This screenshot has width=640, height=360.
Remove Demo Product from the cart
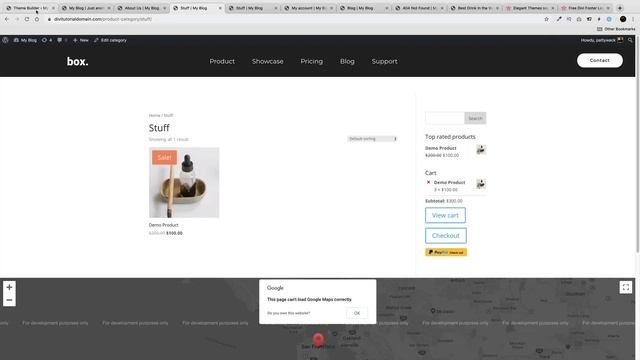pyautogui.click(x=428, y=182)
